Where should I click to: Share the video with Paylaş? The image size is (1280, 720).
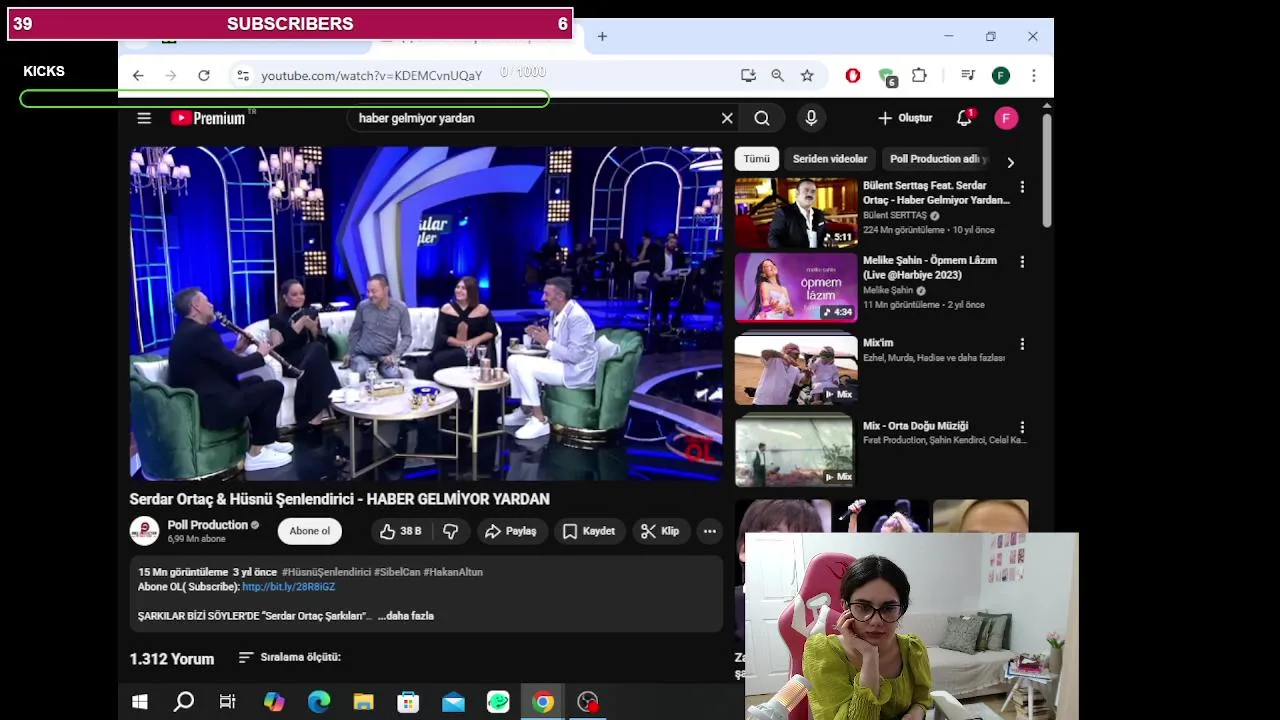(511, 531)
